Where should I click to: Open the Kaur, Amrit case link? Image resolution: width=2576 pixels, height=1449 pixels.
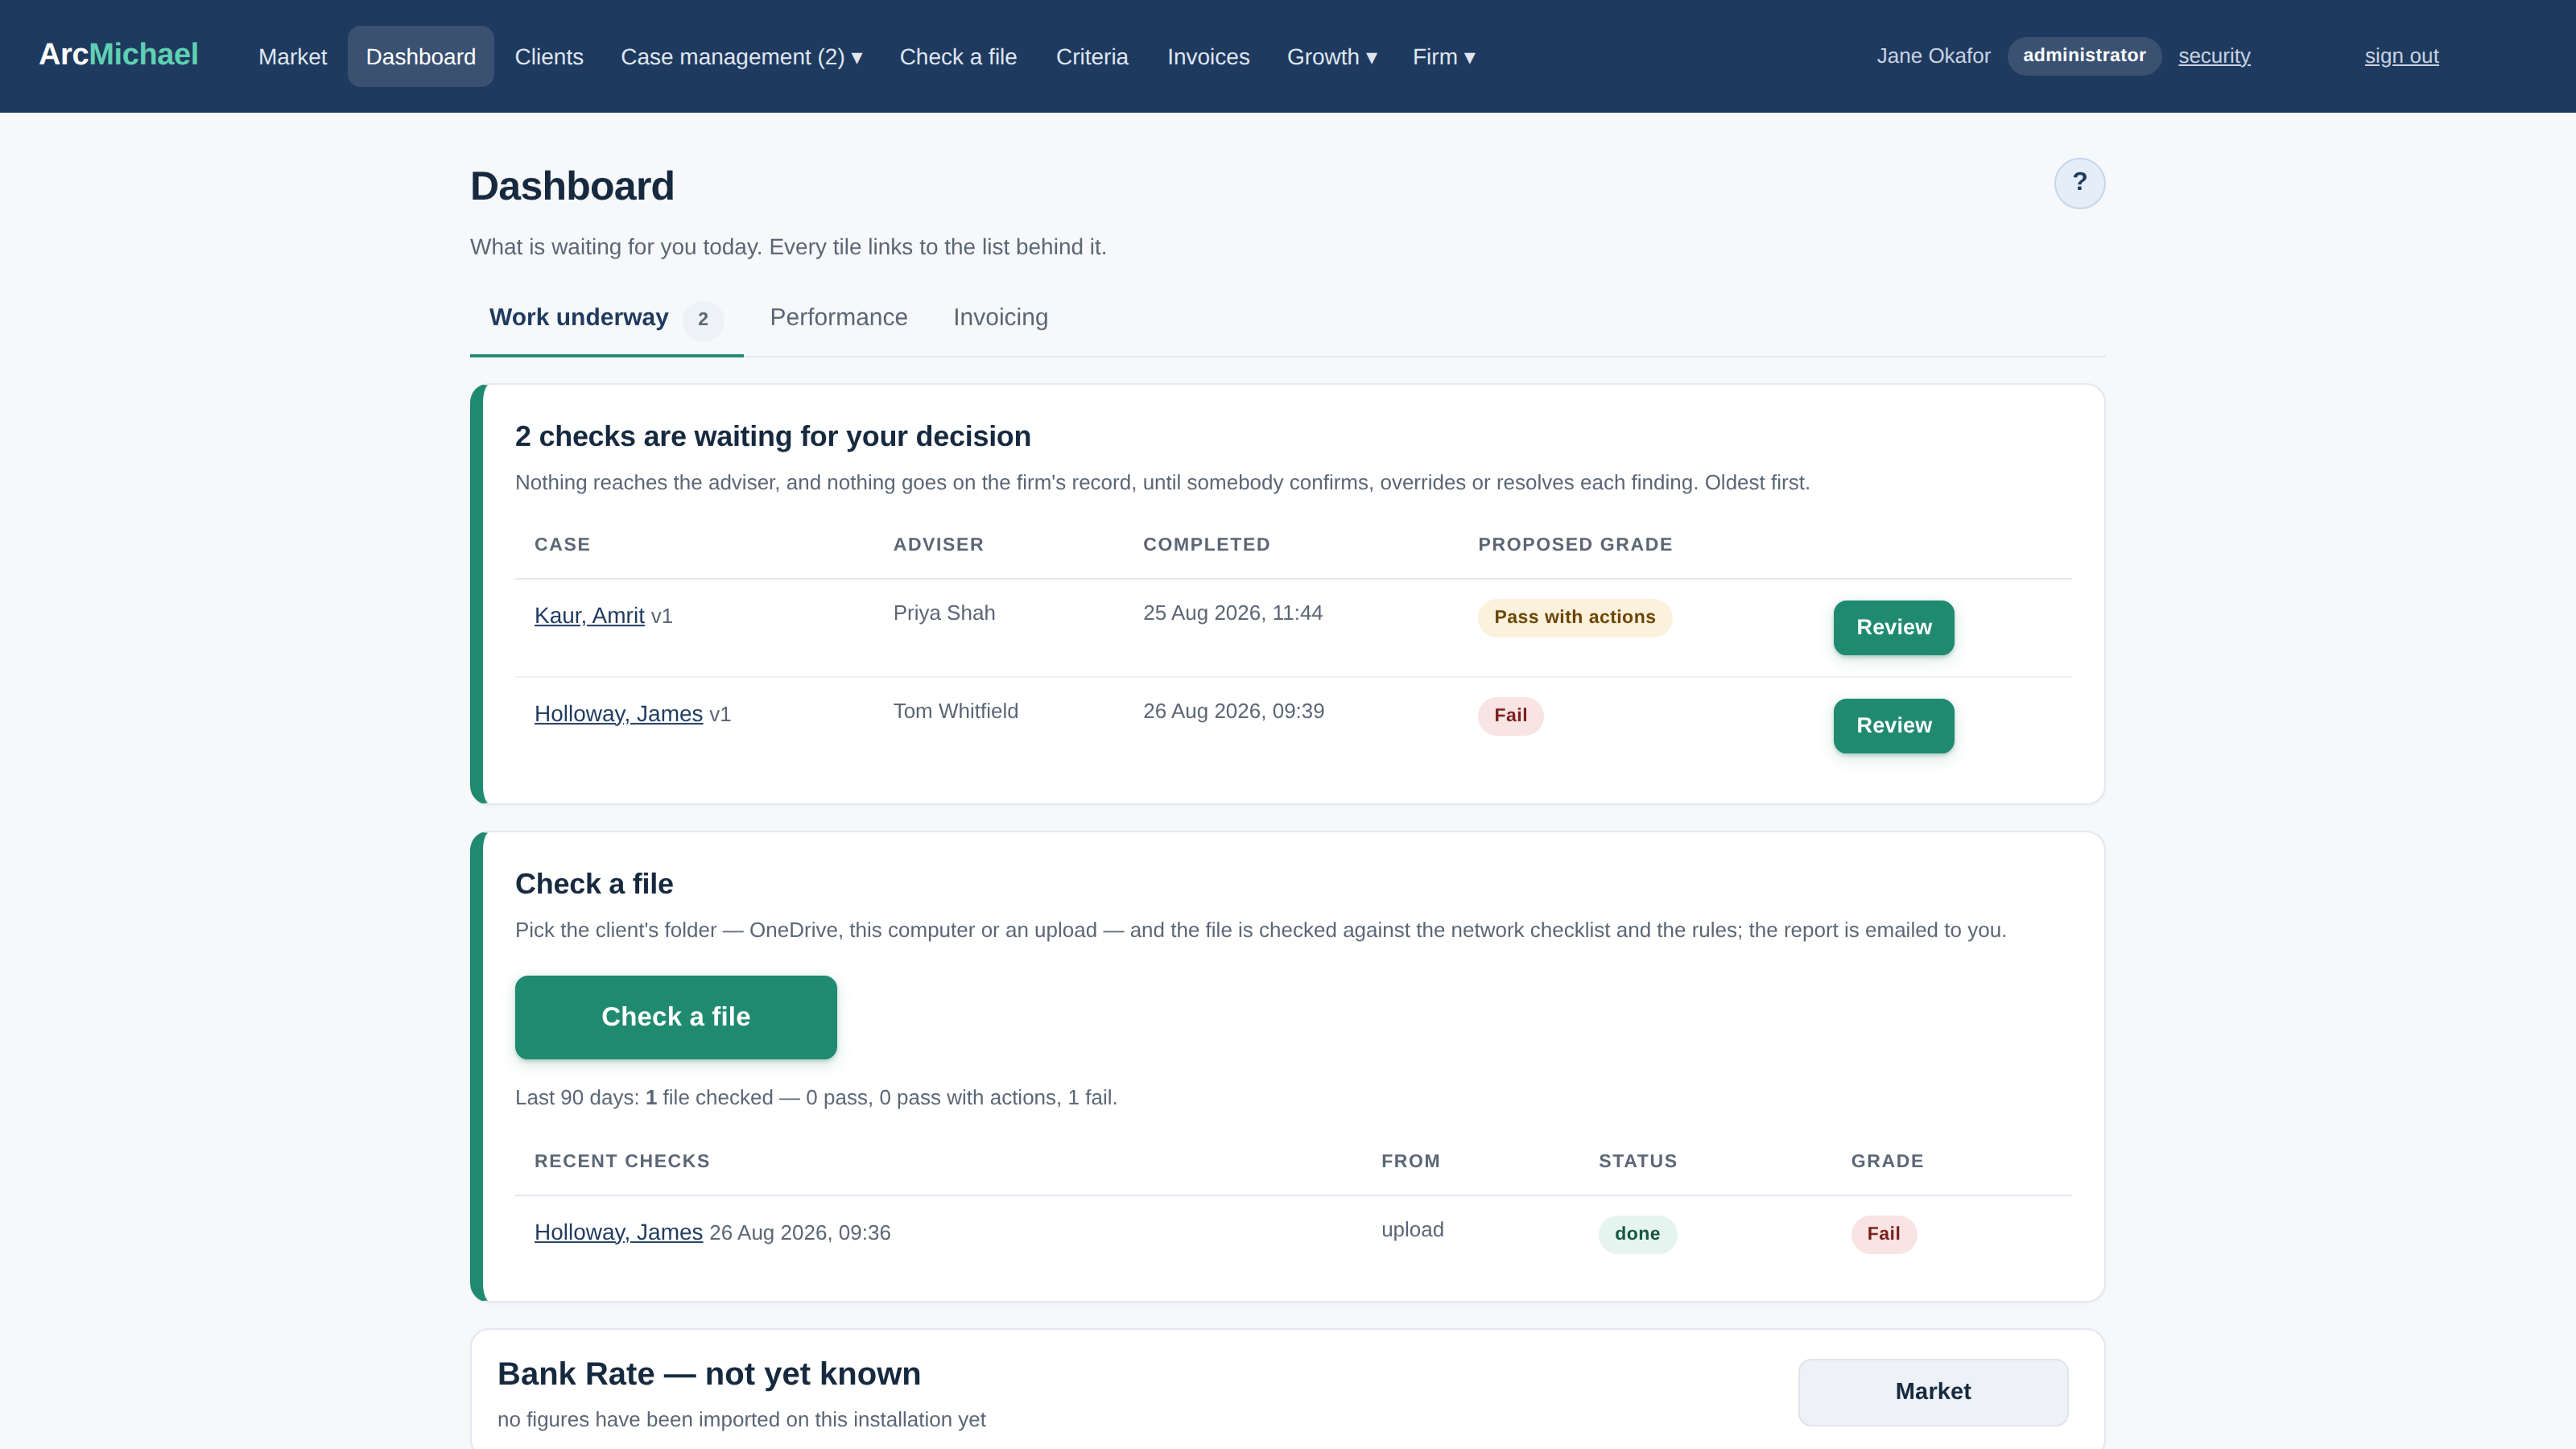tap(589, 616)
